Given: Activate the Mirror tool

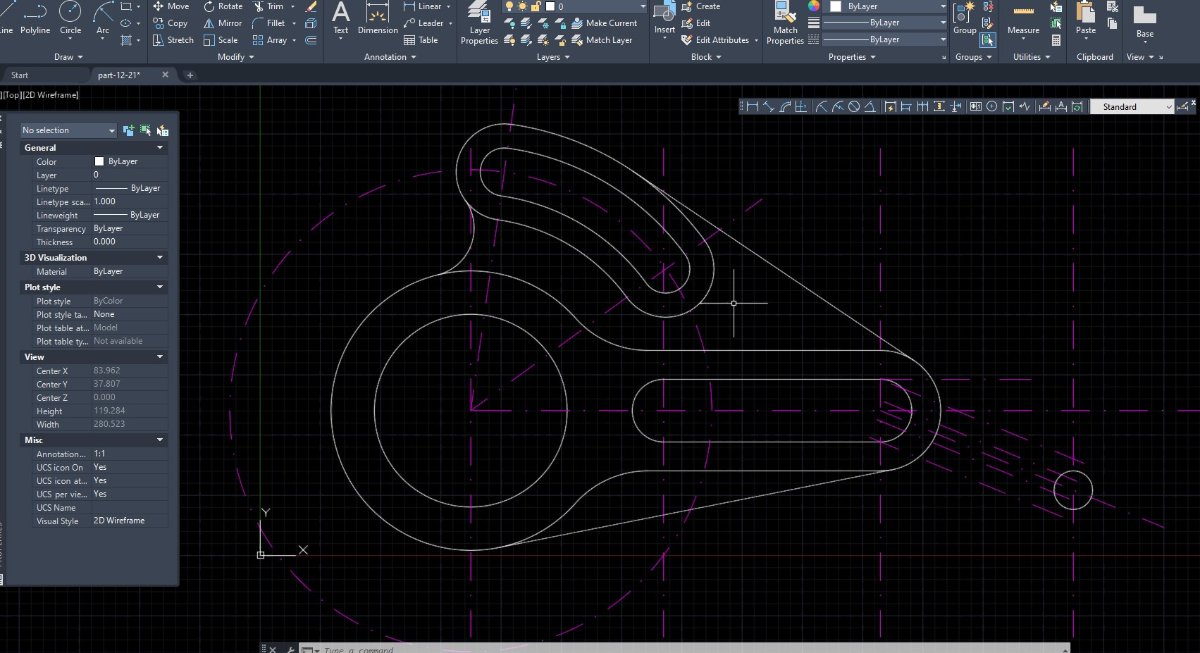Looking at the screenshot, I should [222, 23].
